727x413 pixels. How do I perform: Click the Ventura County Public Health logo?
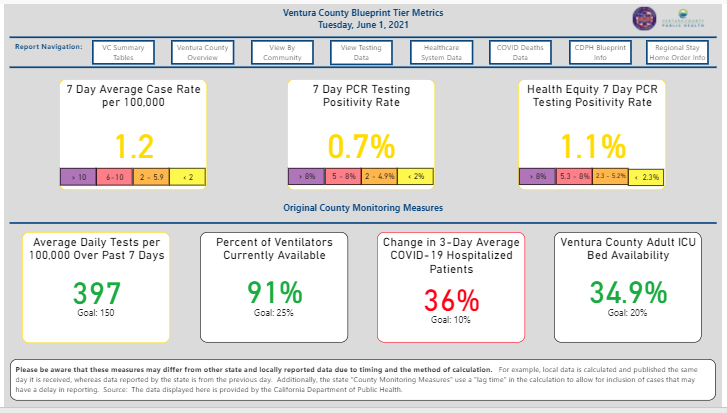tap(683, 19)
